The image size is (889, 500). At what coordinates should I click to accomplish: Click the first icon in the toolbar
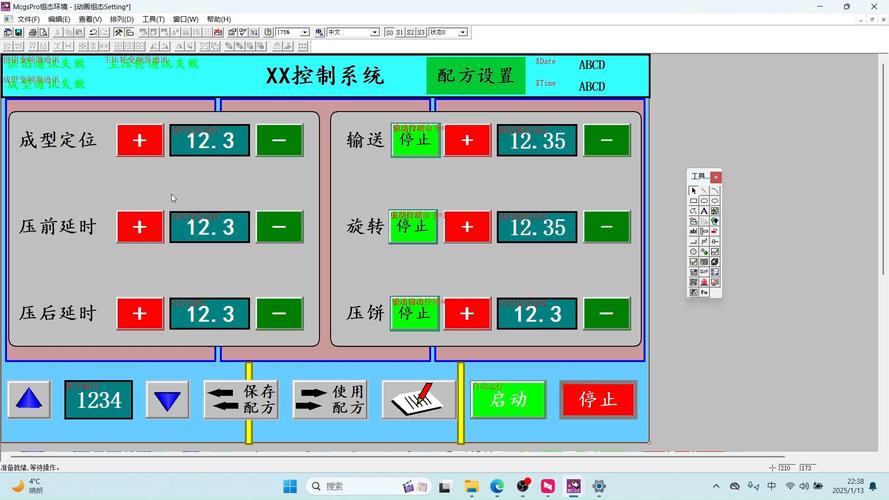point(8,32)
